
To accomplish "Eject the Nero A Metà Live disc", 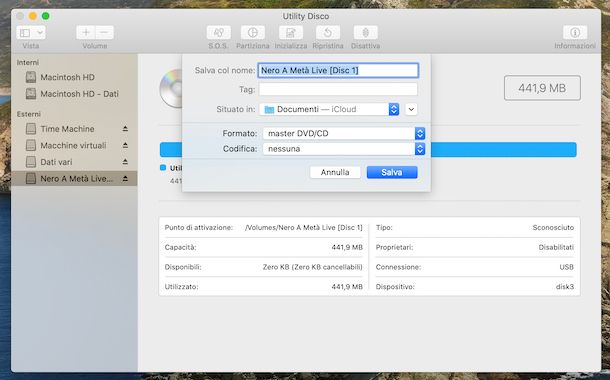I will (125, 178).
